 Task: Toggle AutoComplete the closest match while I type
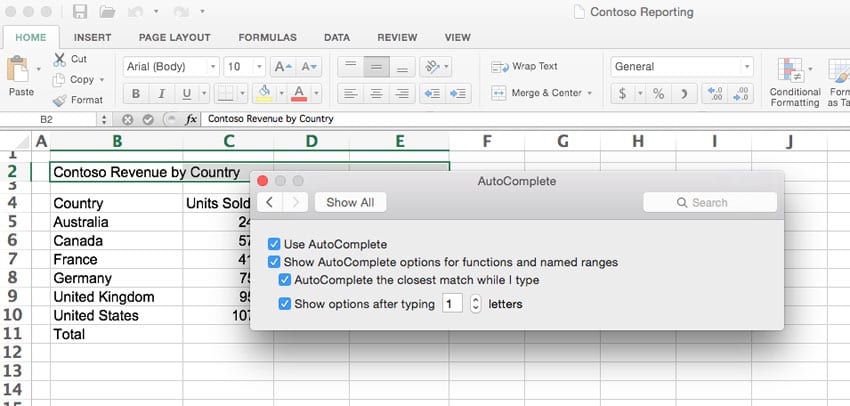pyautogui.click(x=285, y=281)
